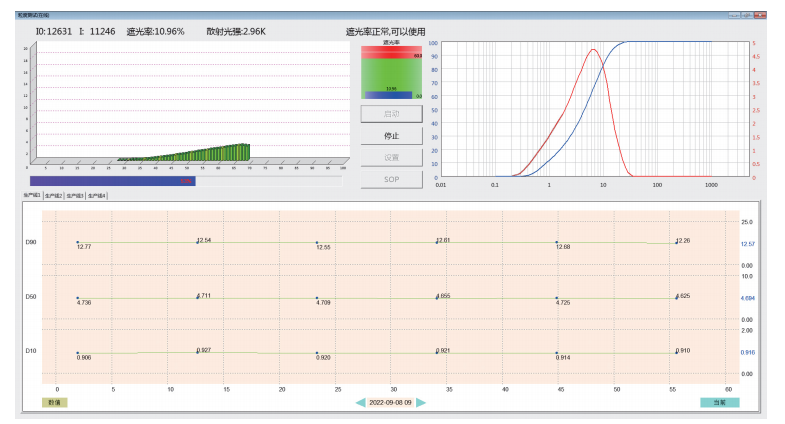Open the 生产线4 tab

click(x=97, y=196)
